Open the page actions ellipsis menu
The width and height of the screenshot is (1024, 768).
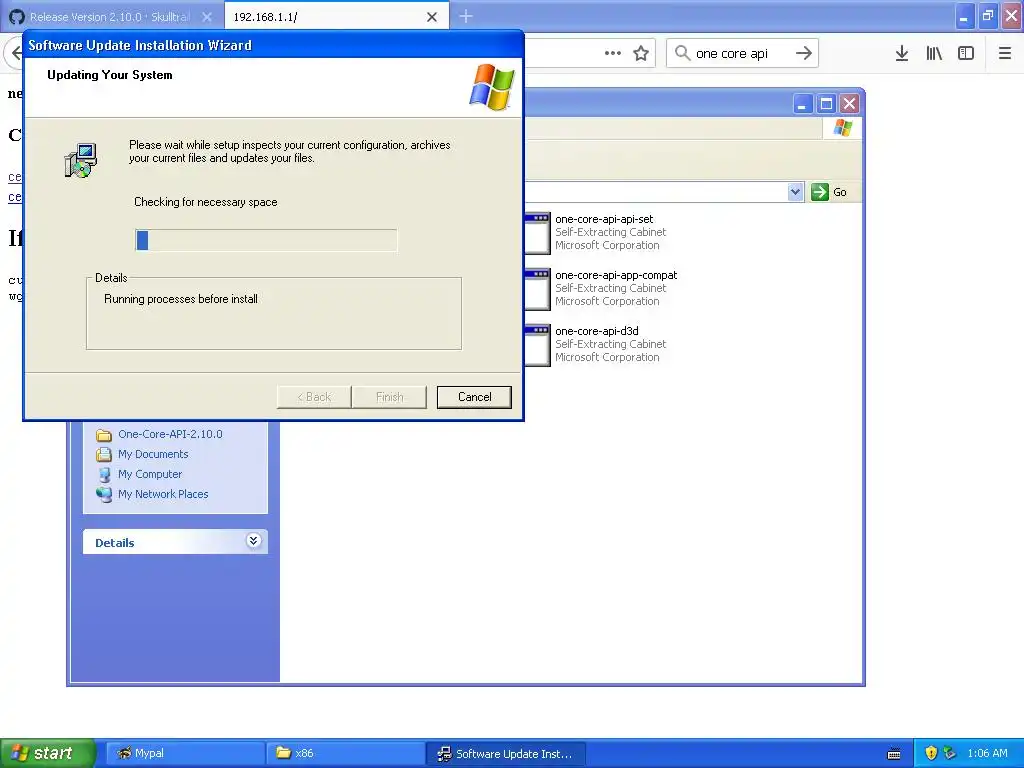[613, 54]
